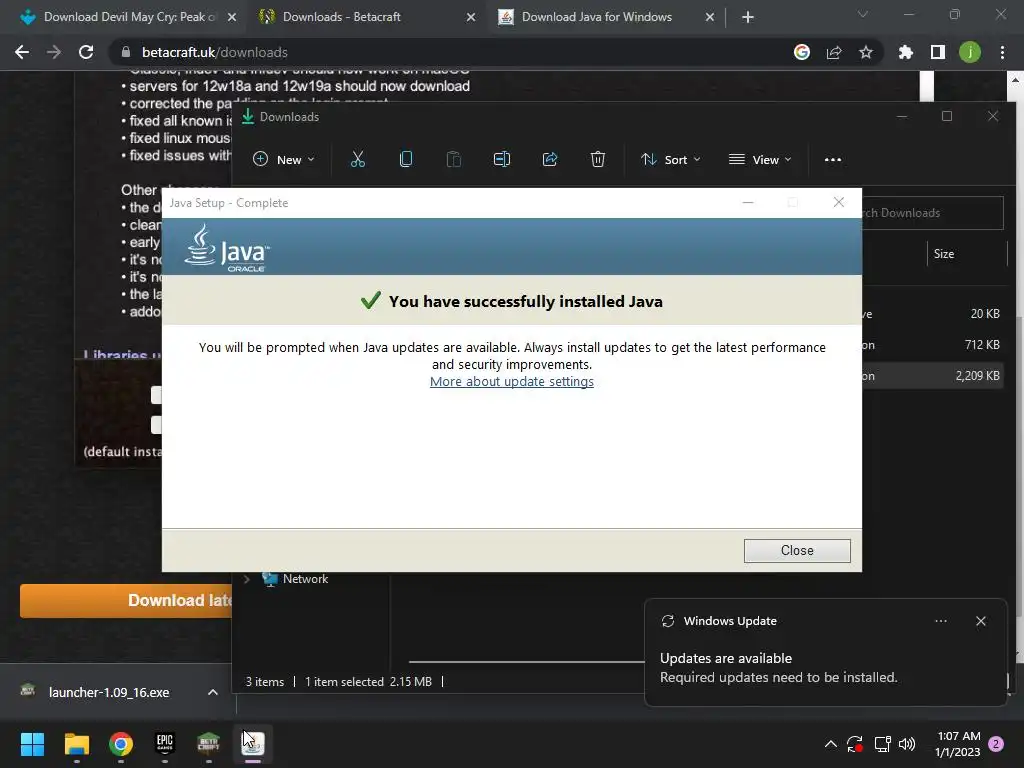Reload the Betacraft page
Screen dimensions: 1024x768
tap(86, 52)
